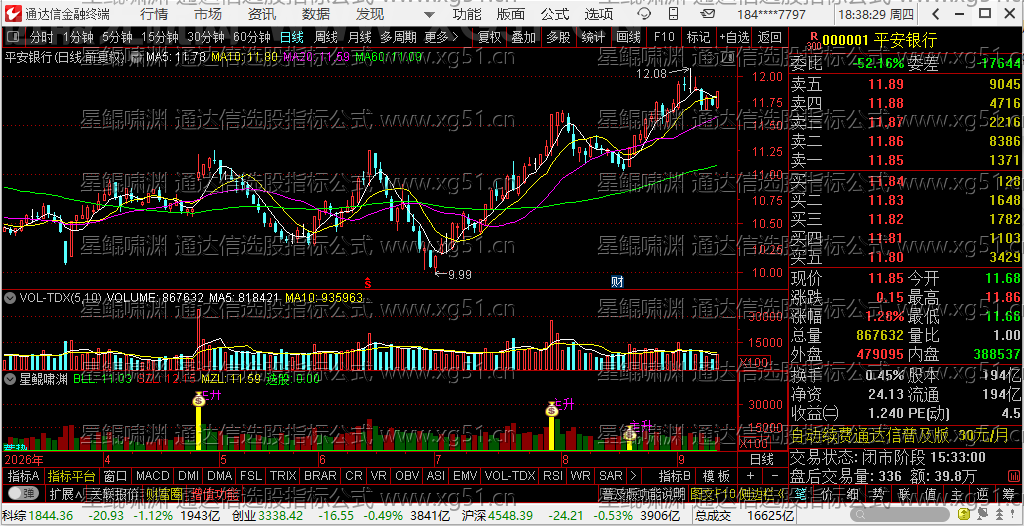
Task: Switch to the RSI indicator tab
Action: (552, 476)
